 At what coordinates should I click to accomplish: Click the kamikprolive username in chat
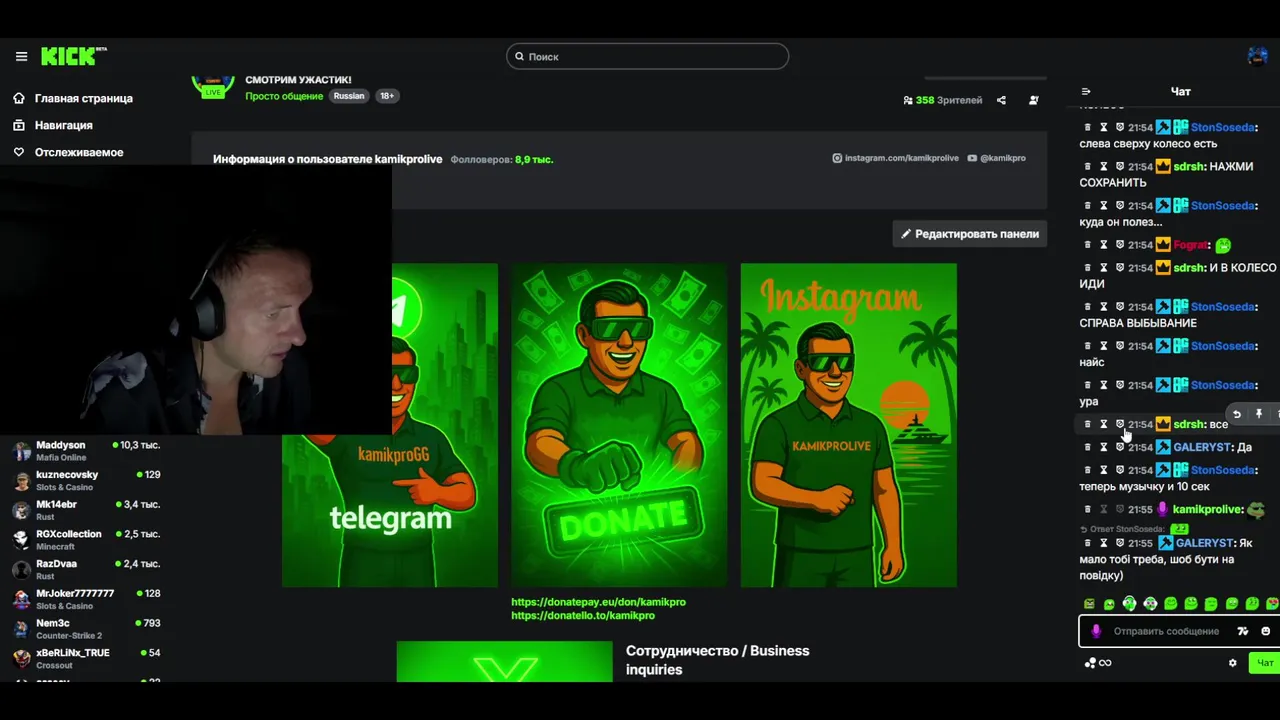coord(1207,510)
